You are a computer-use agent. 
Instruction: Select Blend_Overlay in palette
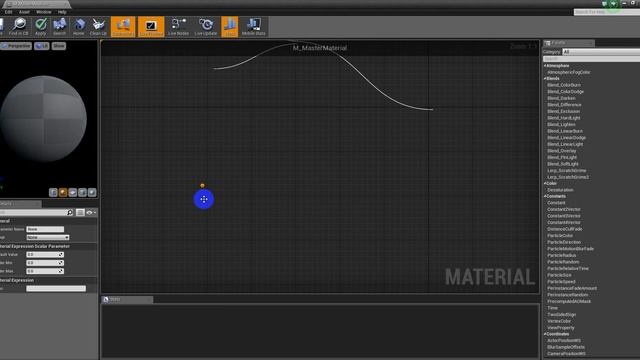pyautogui.click(x=562, y=151)
